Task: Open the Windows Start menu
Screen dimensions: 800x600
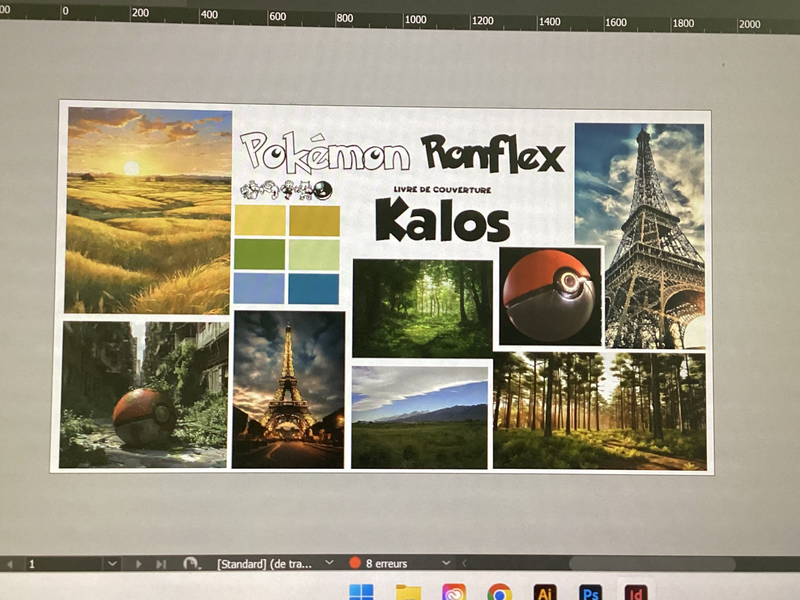Action: [361, 592]
